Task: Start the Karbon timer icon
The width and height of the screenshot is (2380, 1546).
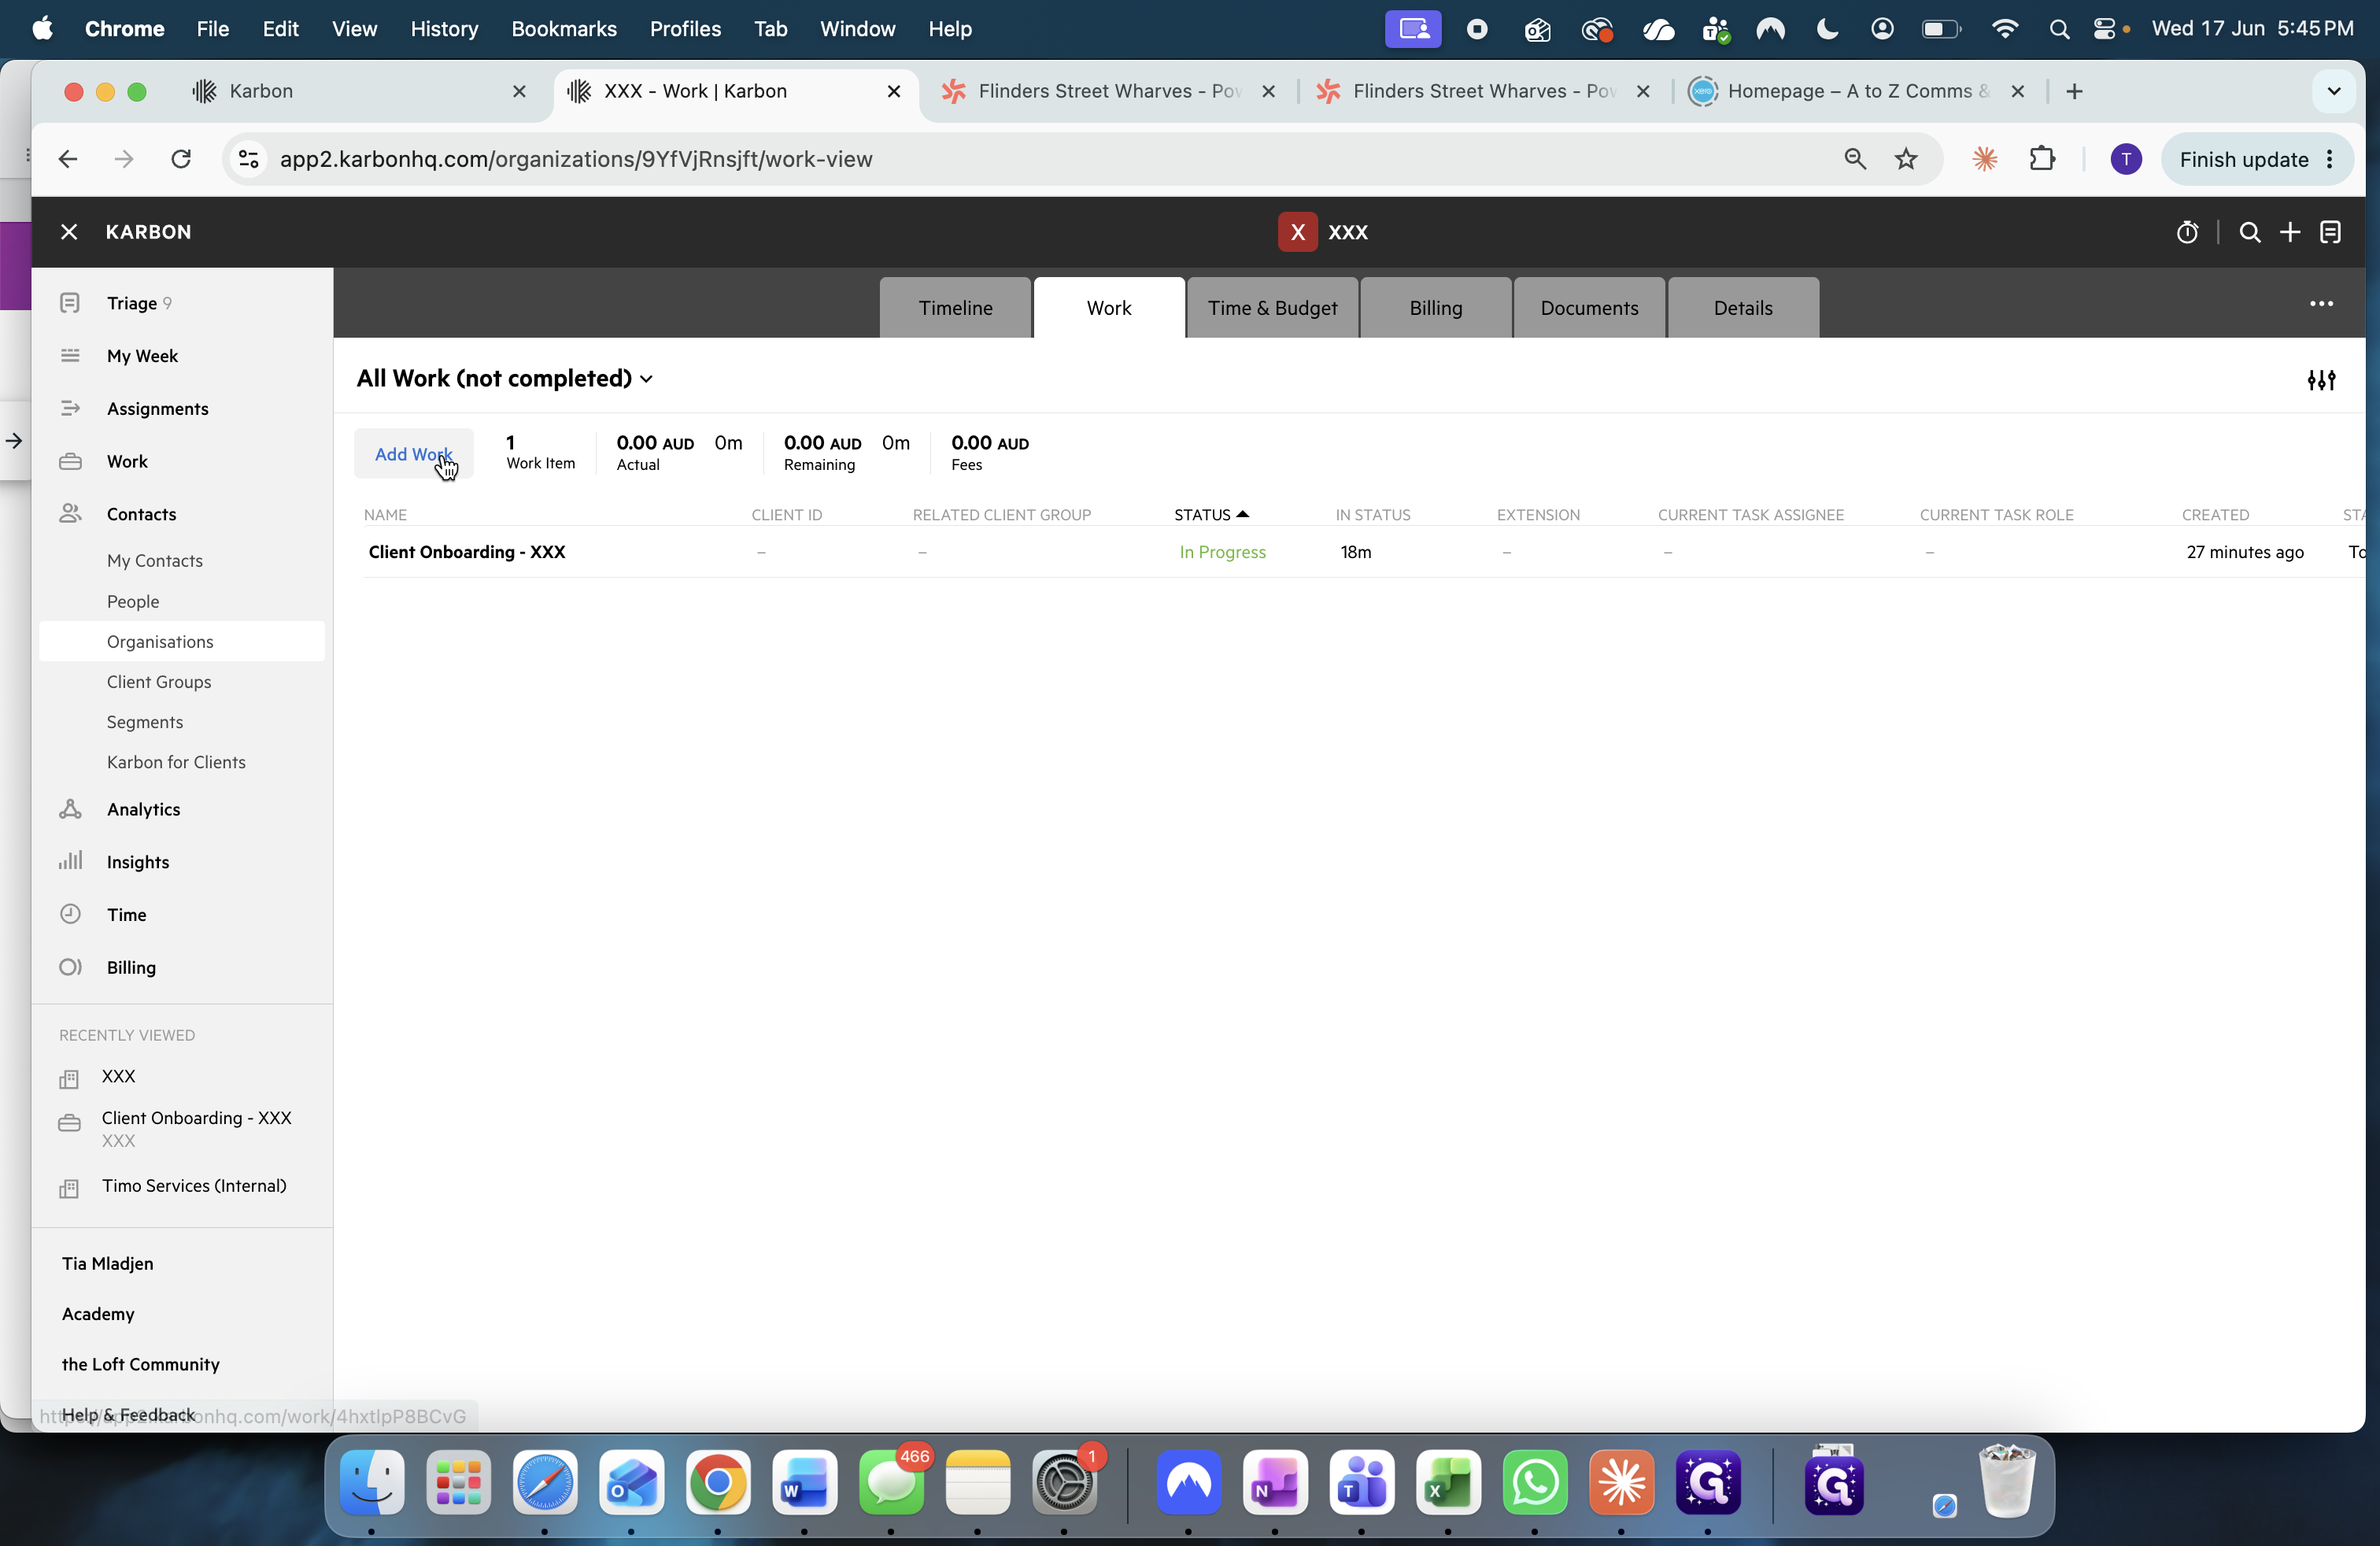Action: point(2187,232)
